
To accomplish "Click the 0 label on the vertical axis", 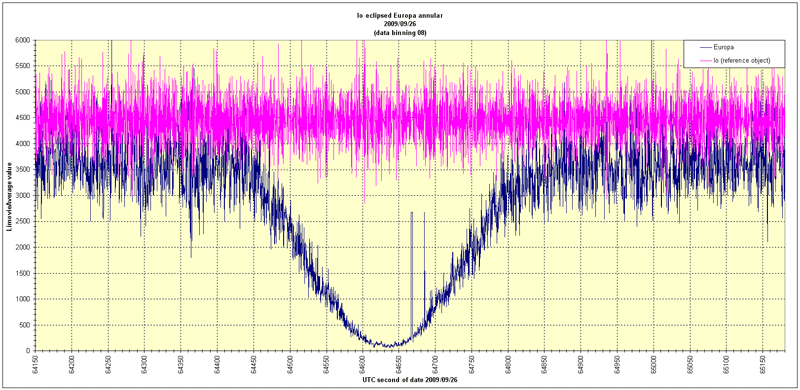I will point(29,351).
